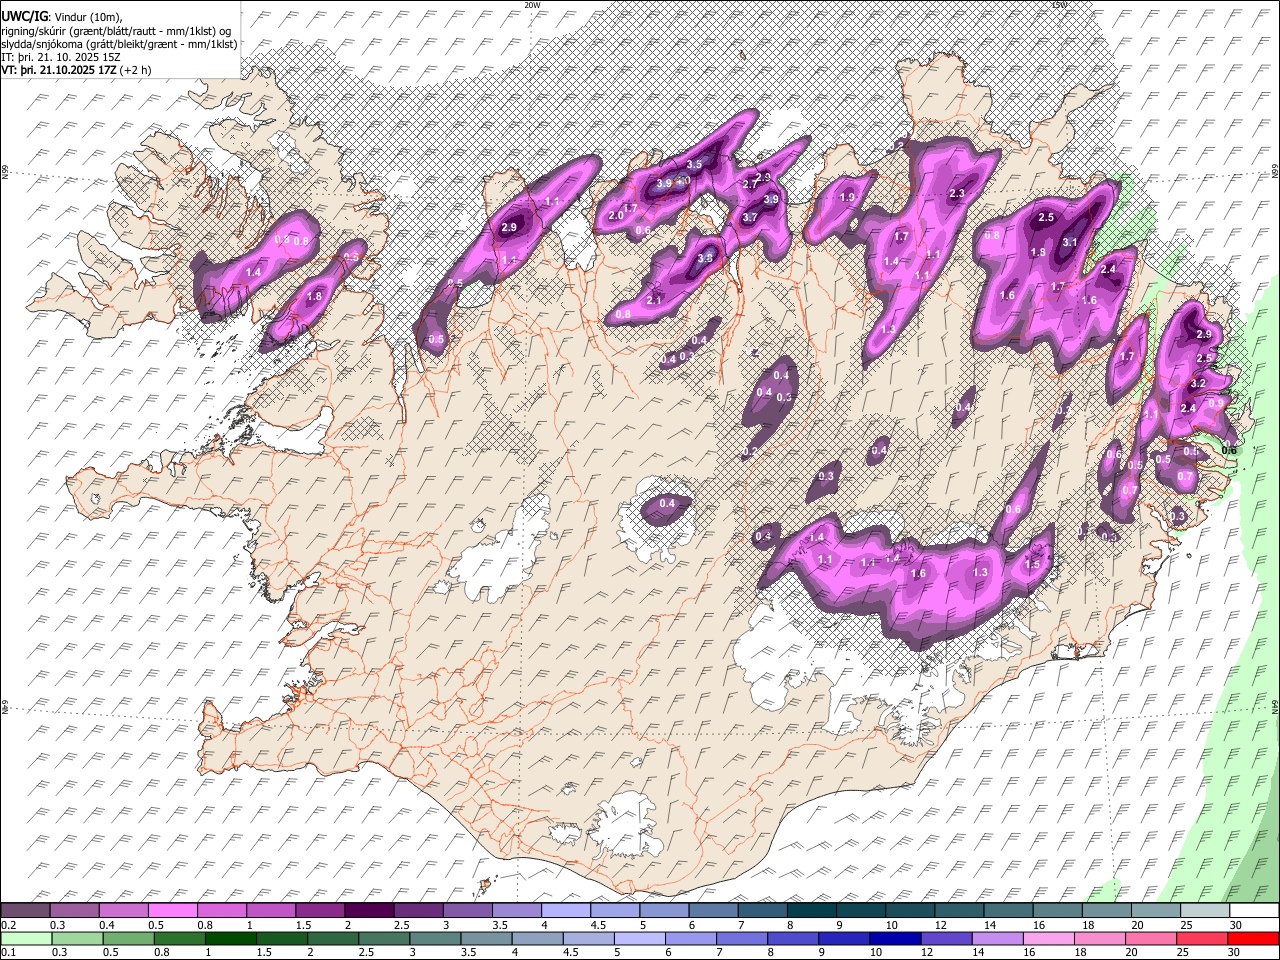
Task: Select the violet 12–14 swatch, bottom legend row
Action: click(x=945, y=938)
